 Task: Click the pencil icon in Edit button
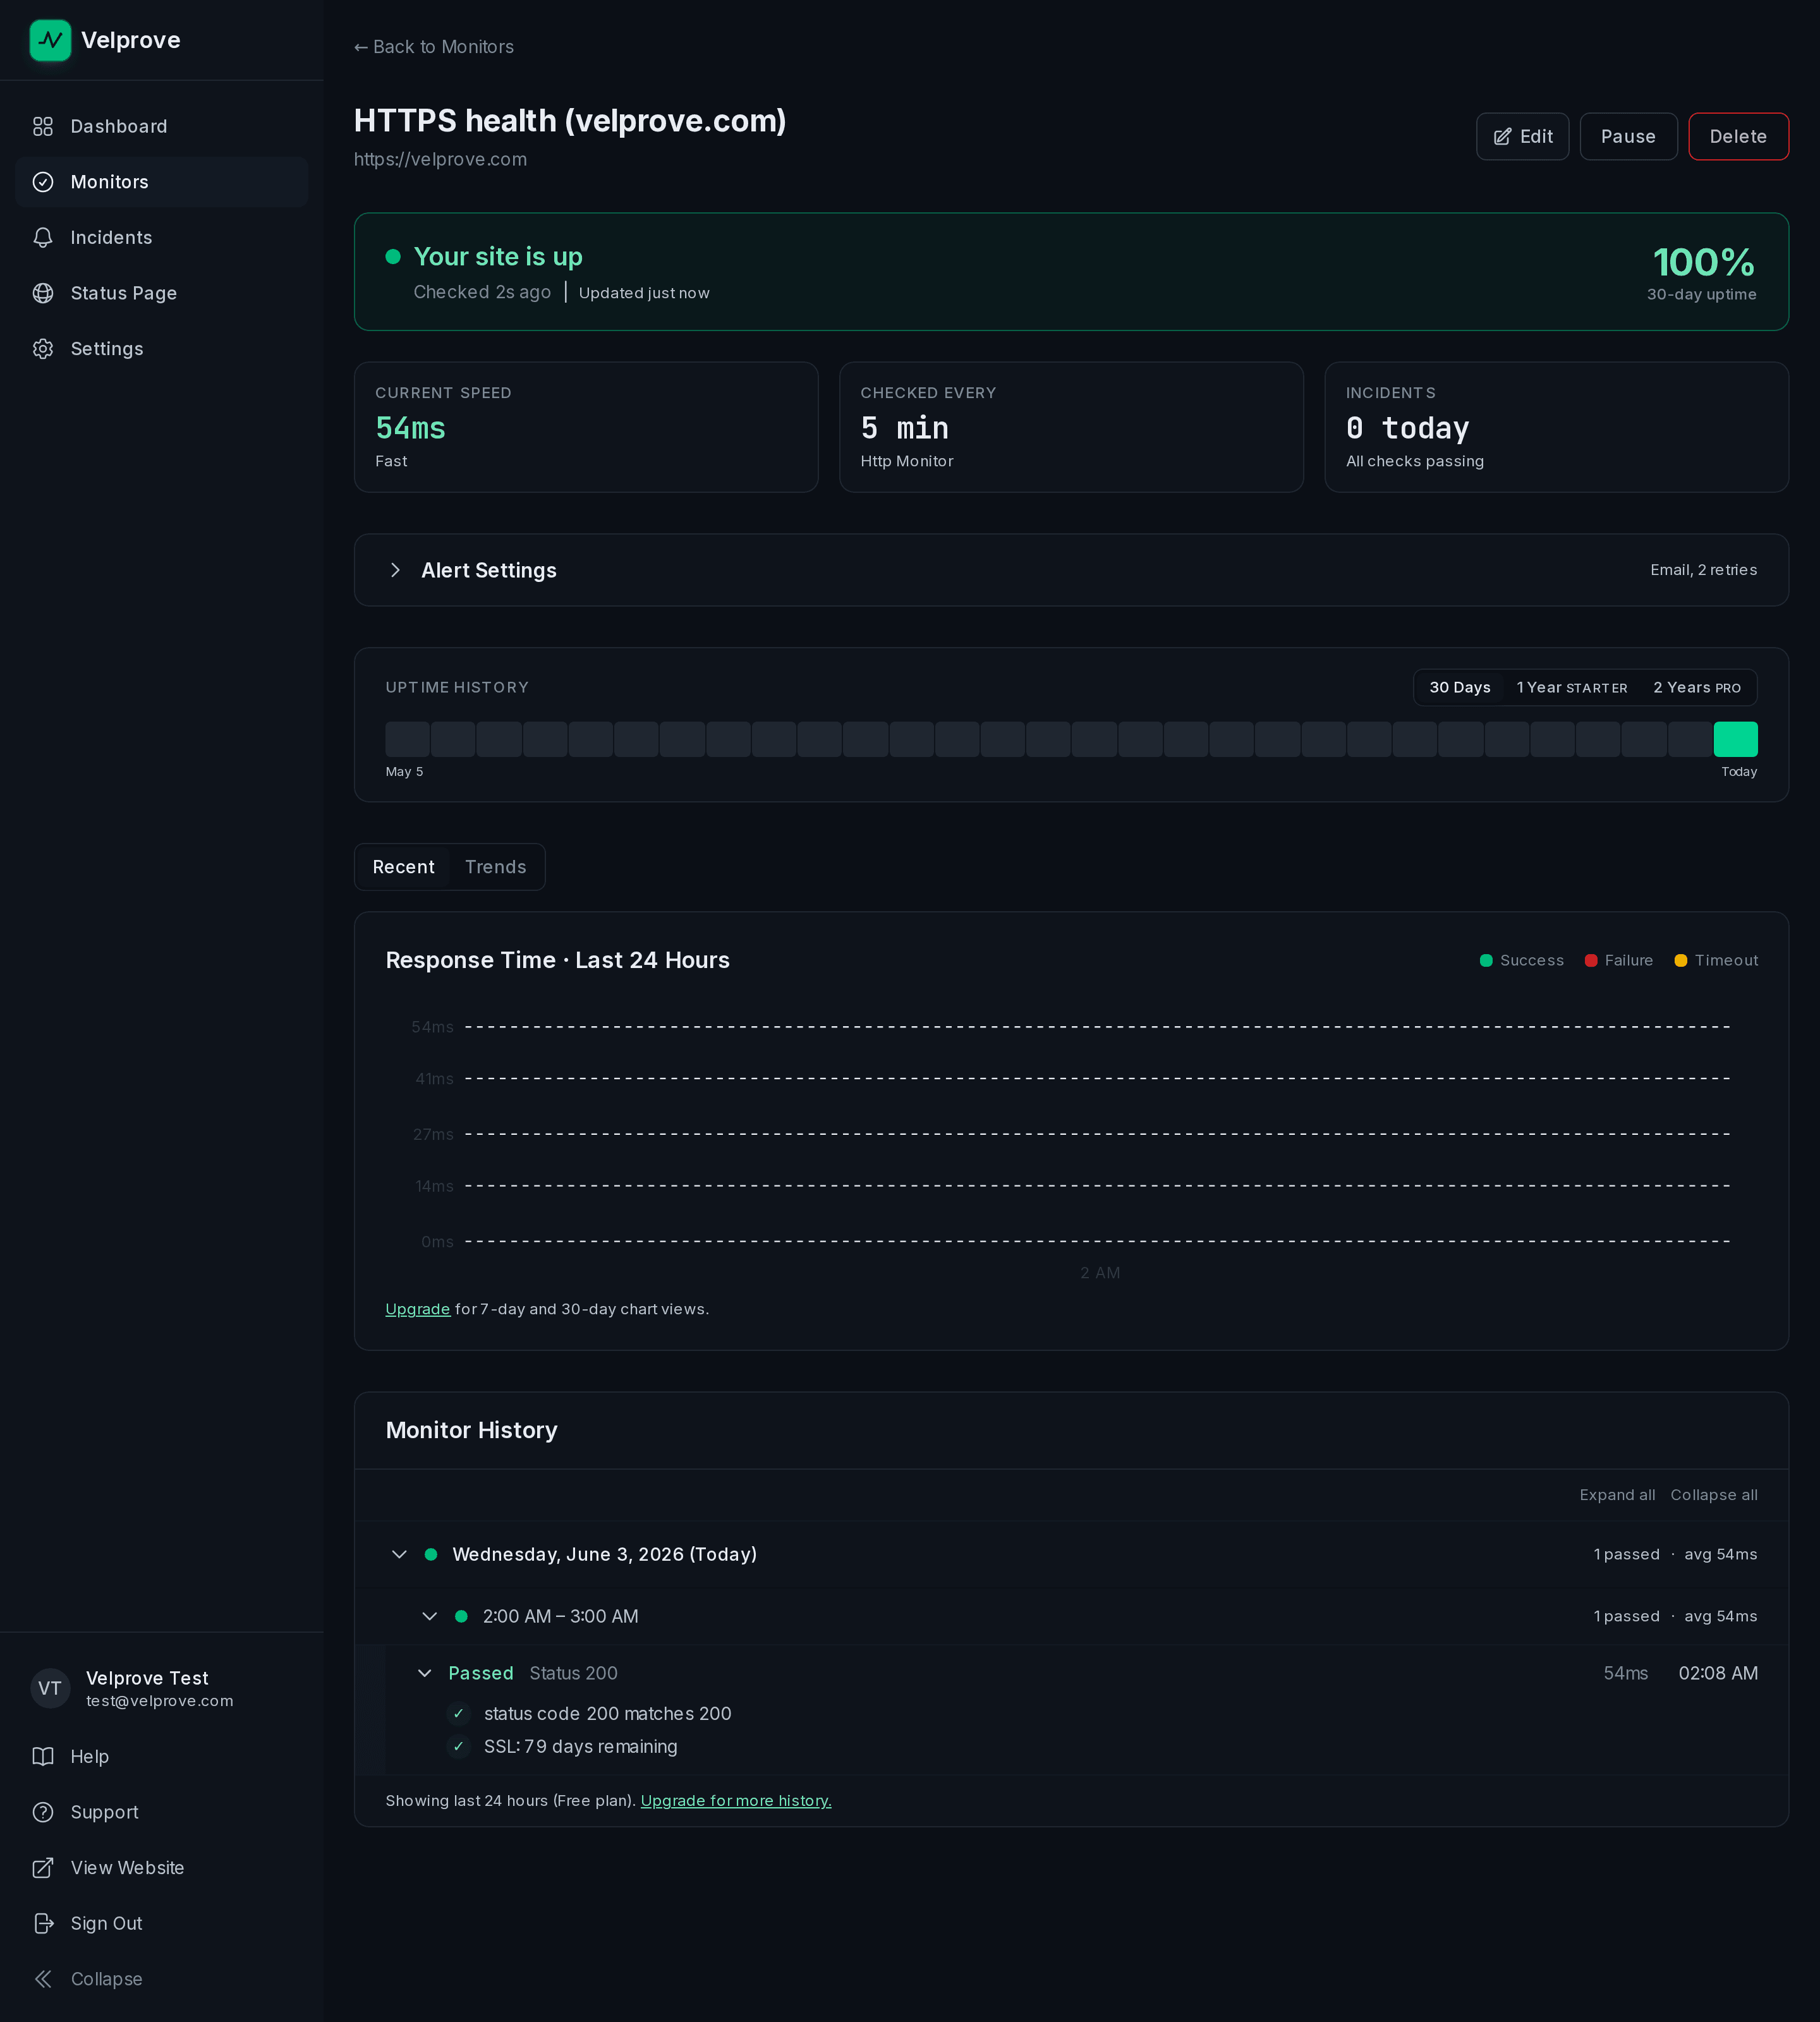pos(1502,137)
